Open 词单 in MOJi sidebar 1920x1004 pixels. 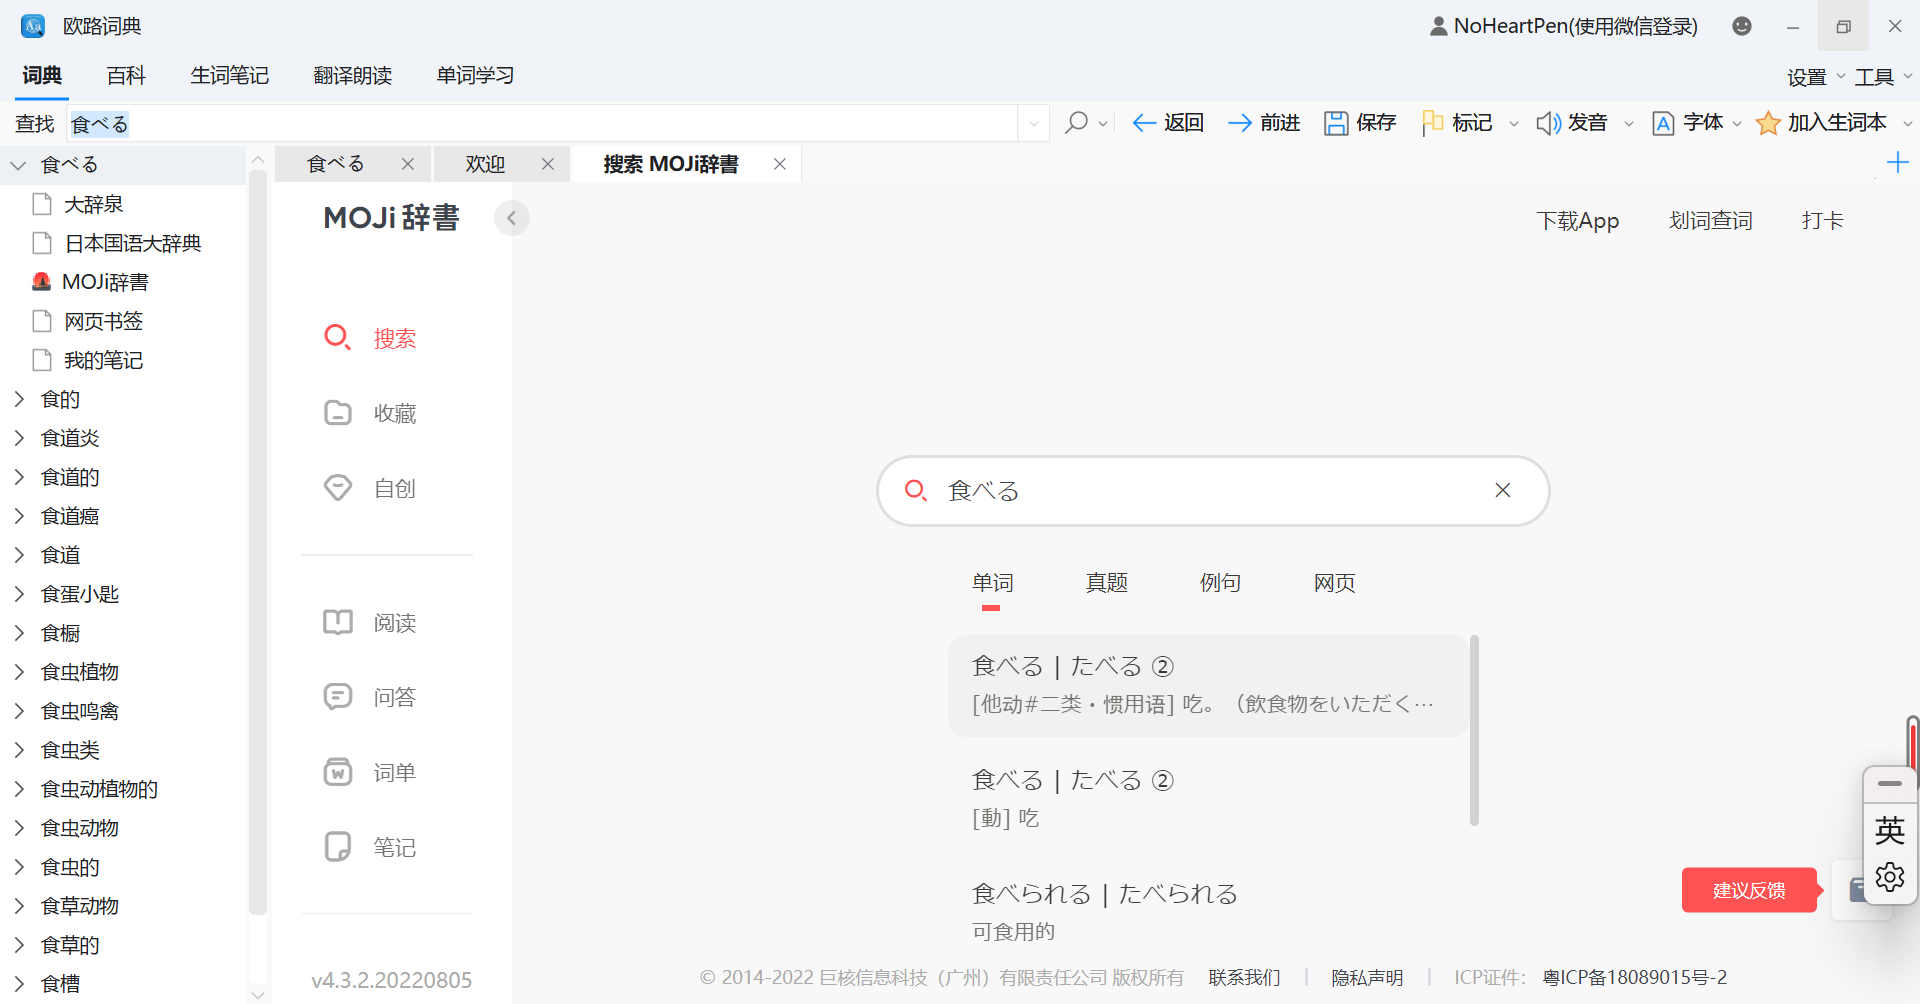[369, 772]
